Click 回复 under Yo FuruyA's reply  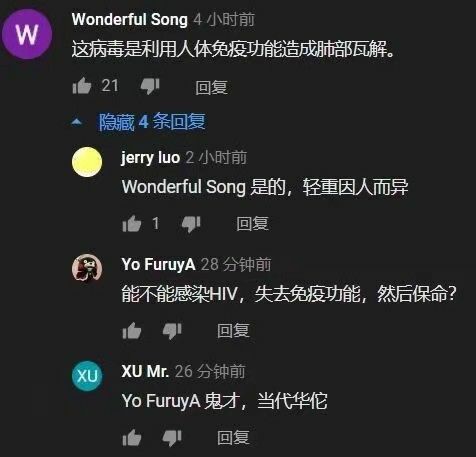(233, 331)
